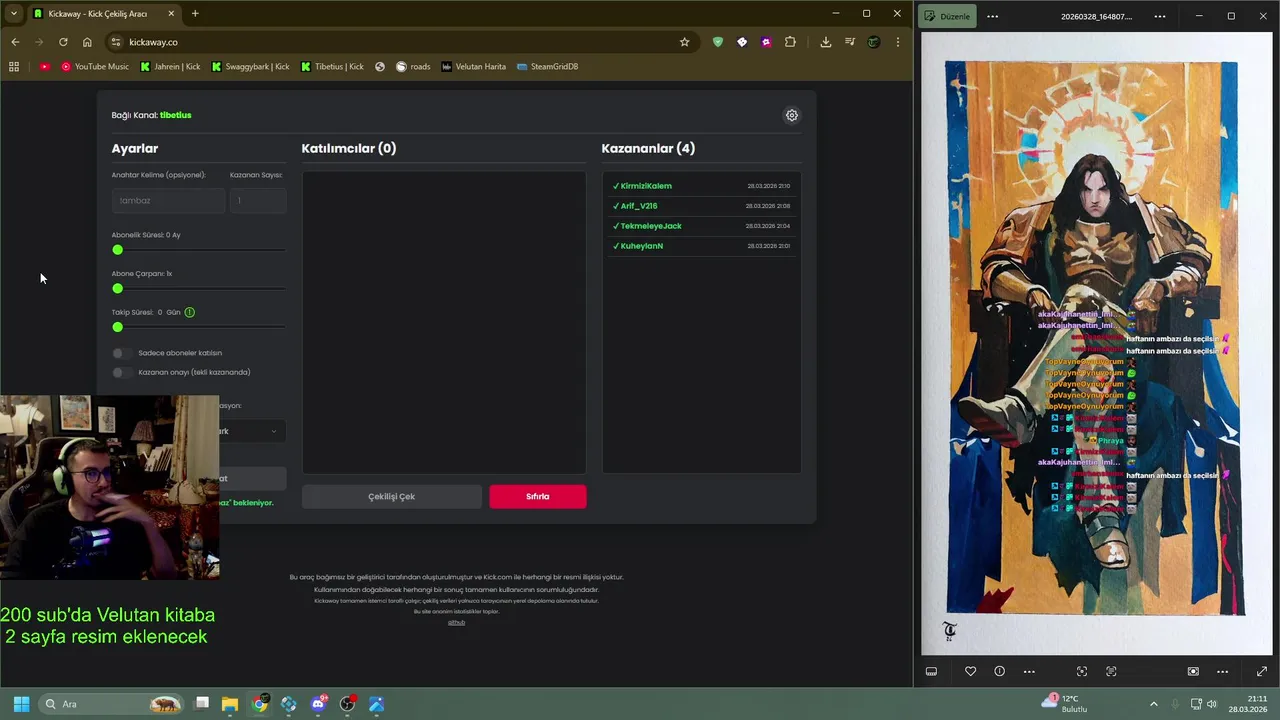Click the visual search scan icon in Photos
This screenshot has width=1280, height=720.
[x=1081, y=671]
